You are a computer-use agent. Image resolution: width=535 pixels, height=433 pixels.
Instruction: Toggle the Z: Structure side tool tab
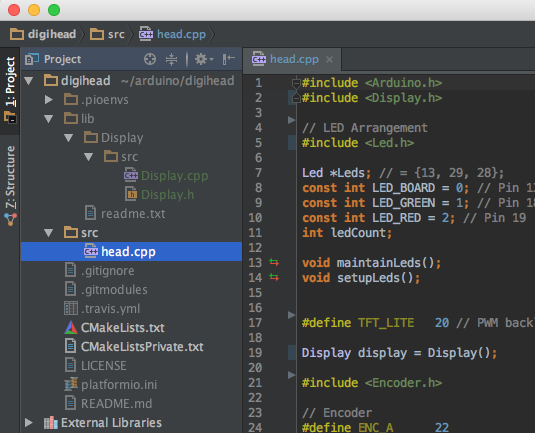(x=10, y=185)
